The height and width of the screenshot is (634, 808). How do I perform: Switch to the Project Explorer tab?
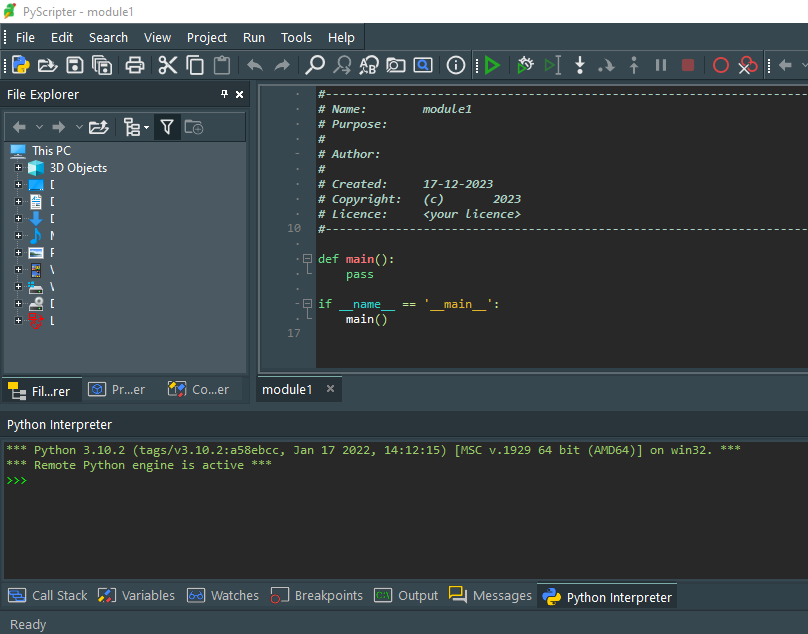pos(117,390)
